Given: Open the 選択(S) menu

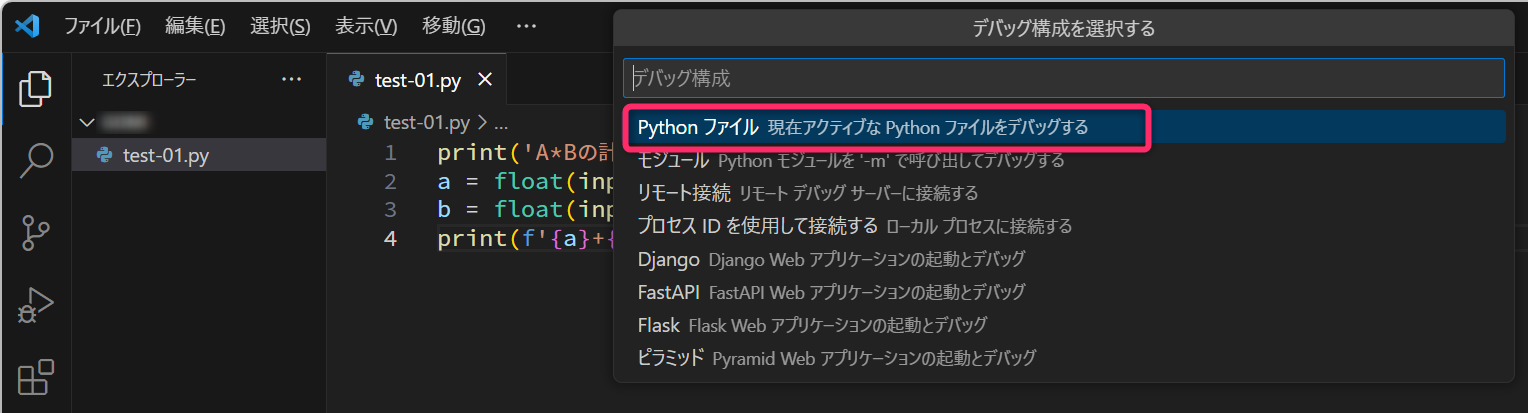Looking at the screenshot, I should 280,26.
